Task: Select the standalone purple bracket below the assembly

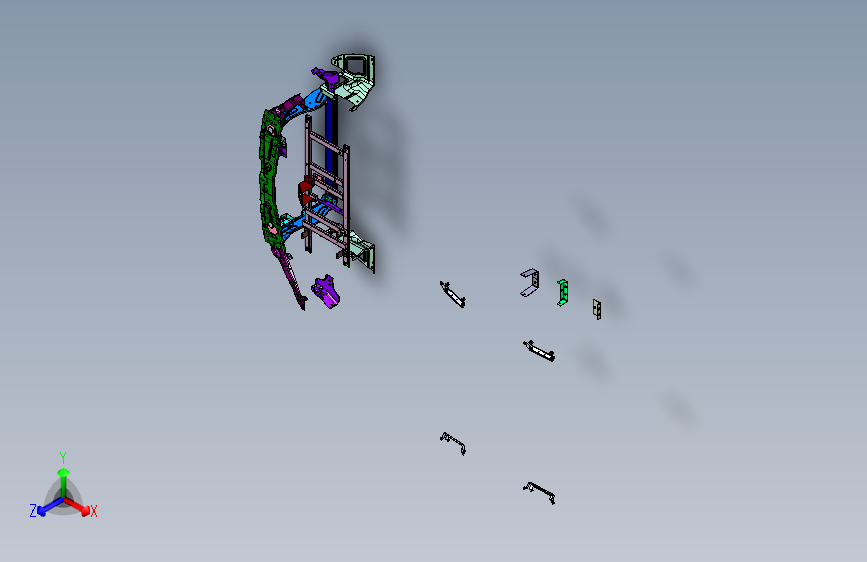Action: click(326, 292)
